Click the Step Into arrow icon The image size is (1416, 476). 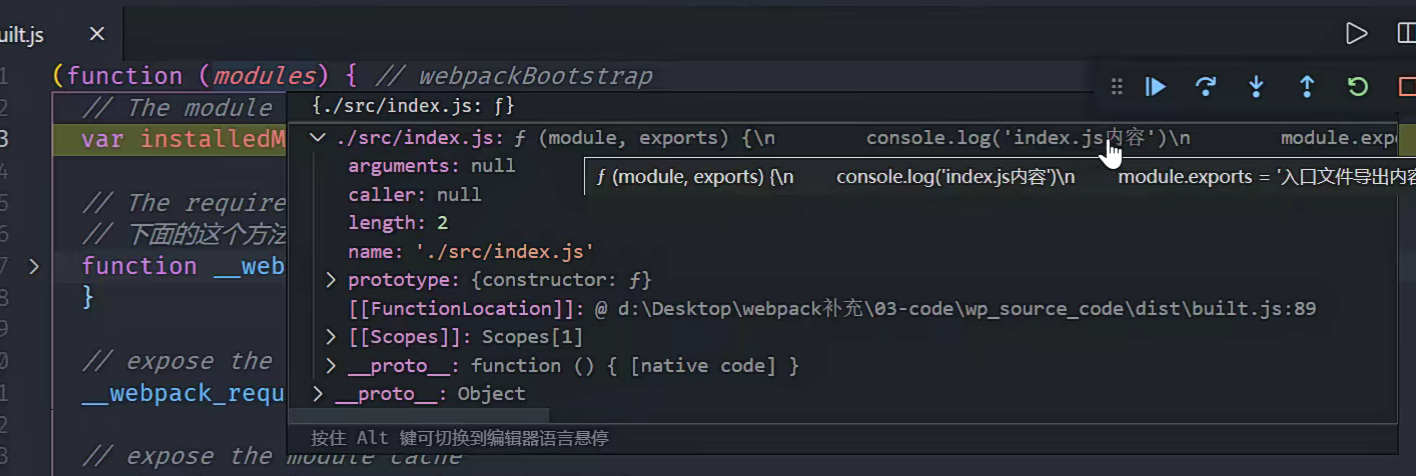1256,87
